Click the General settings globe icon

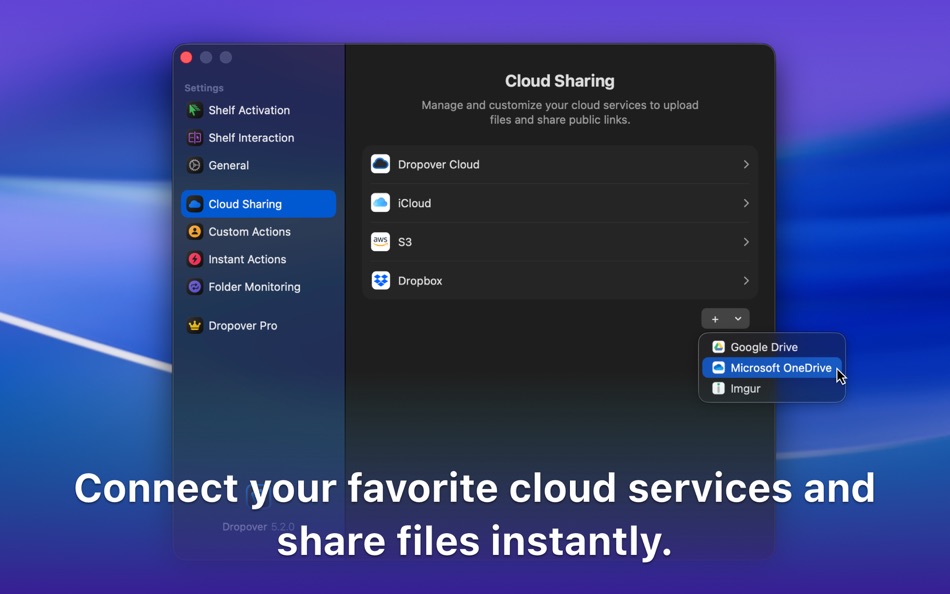(193, 165)
